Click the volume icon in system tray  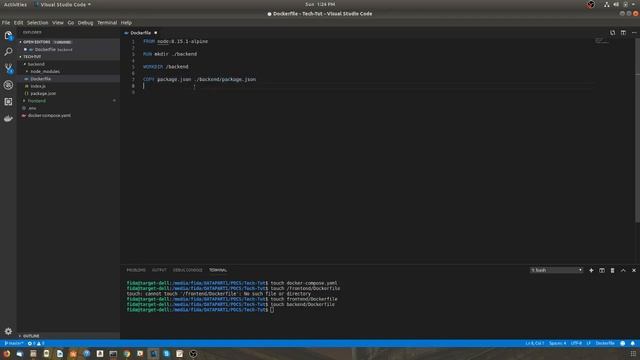coord(616,4)
